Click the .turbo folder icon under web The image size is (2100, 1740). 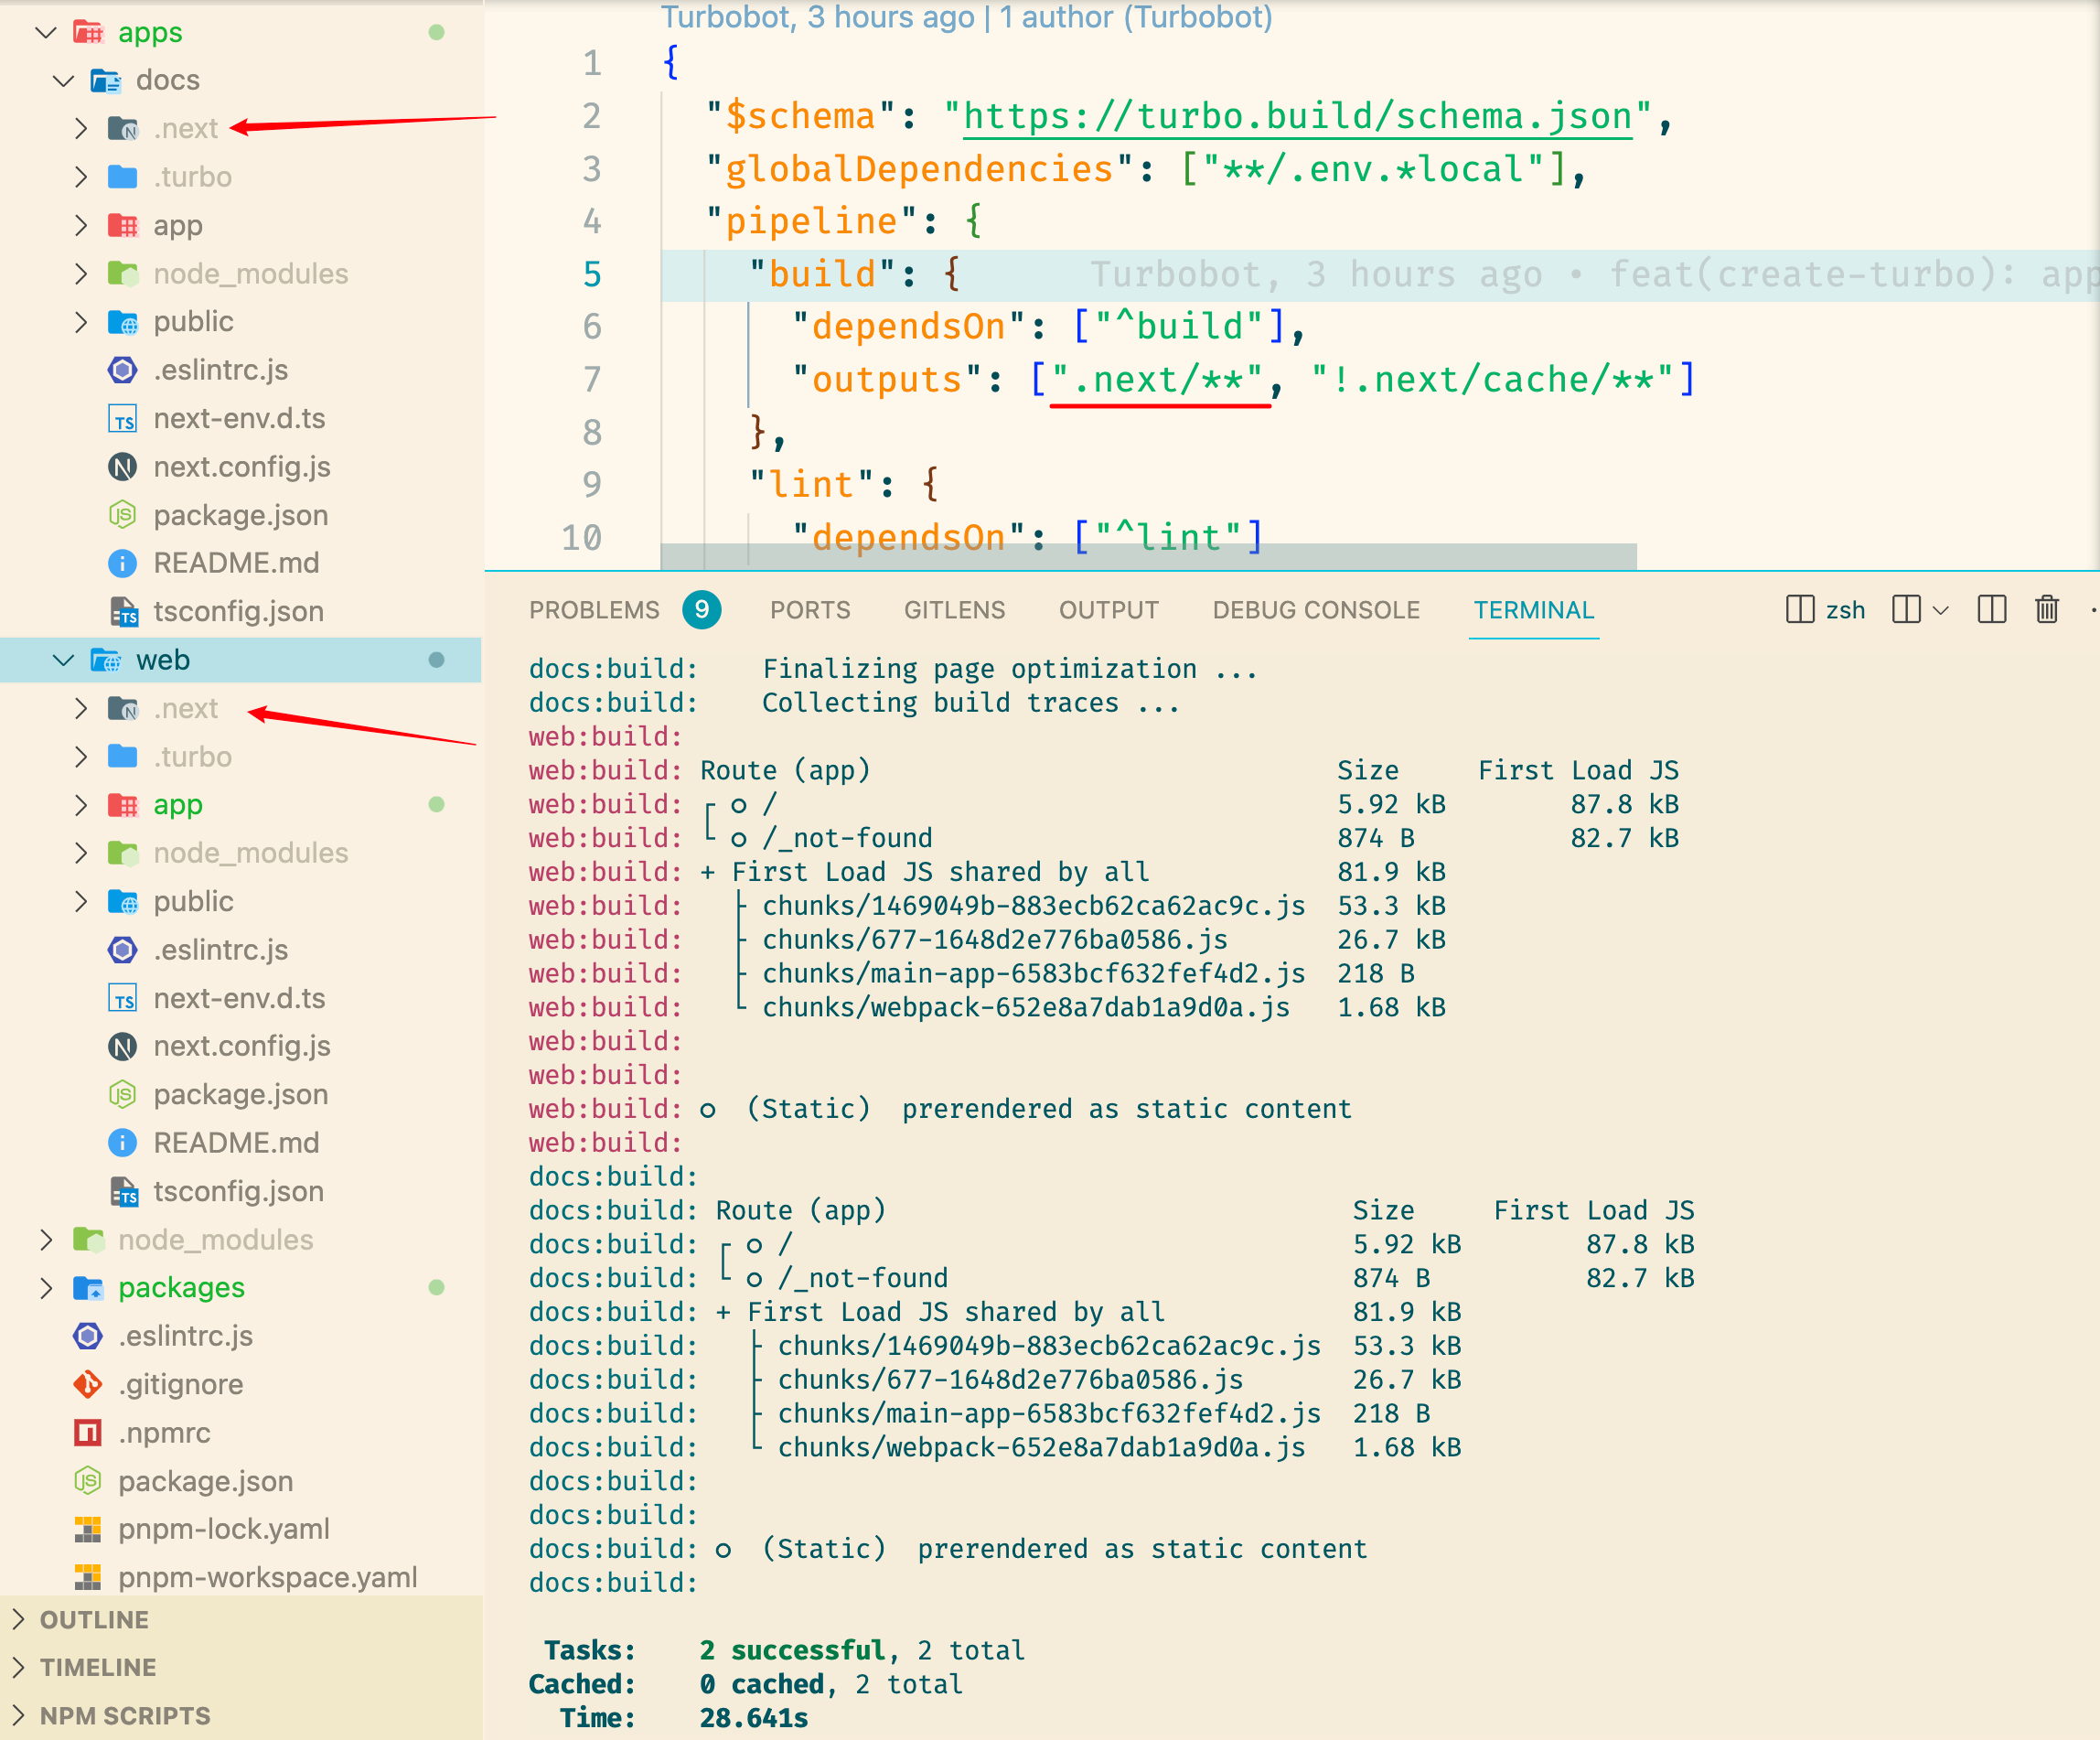122,756
